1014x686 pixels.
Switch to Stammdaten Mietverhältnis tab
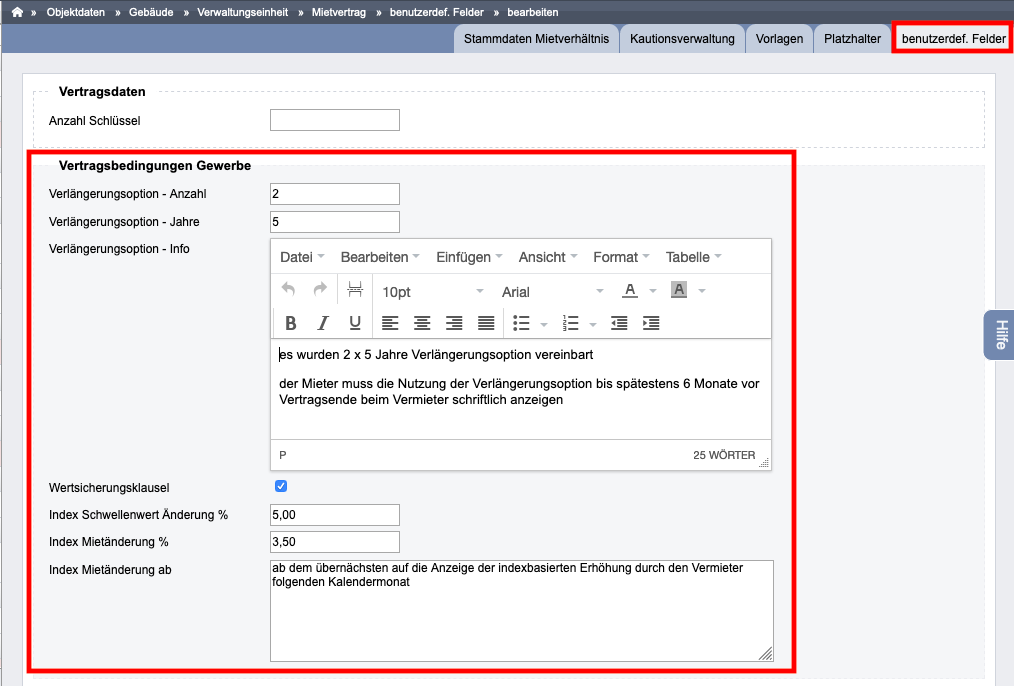coord(536,39)
